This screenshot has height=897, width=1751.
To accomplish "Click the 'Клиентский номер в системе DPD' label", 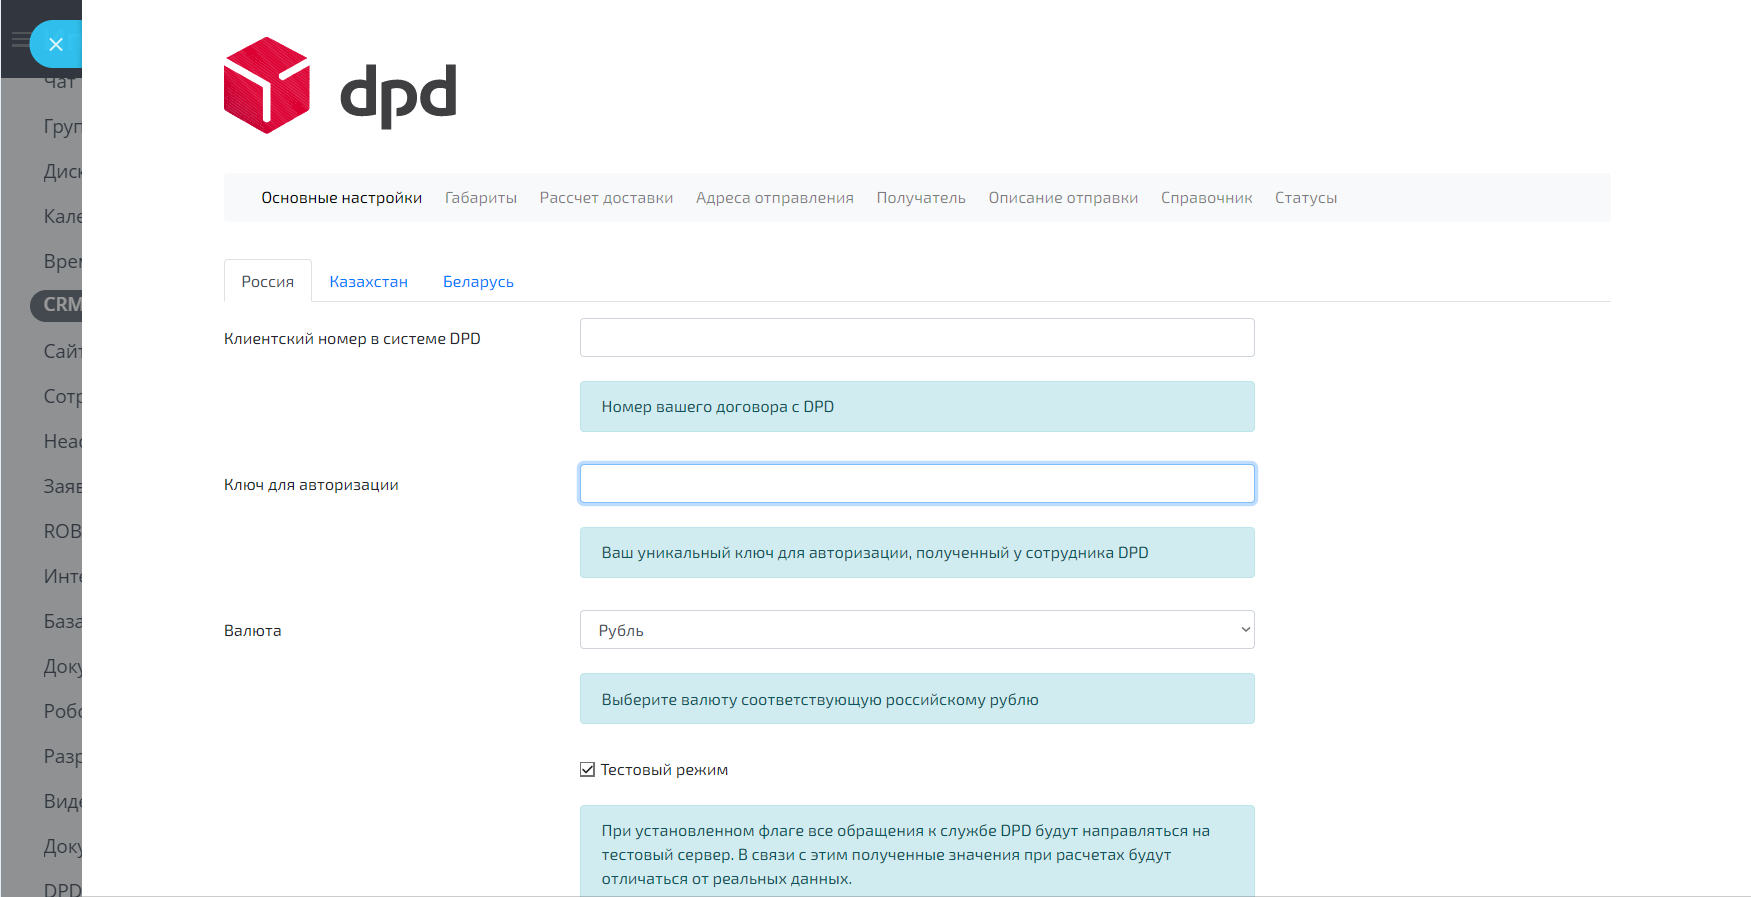I will tap(352, 339).
